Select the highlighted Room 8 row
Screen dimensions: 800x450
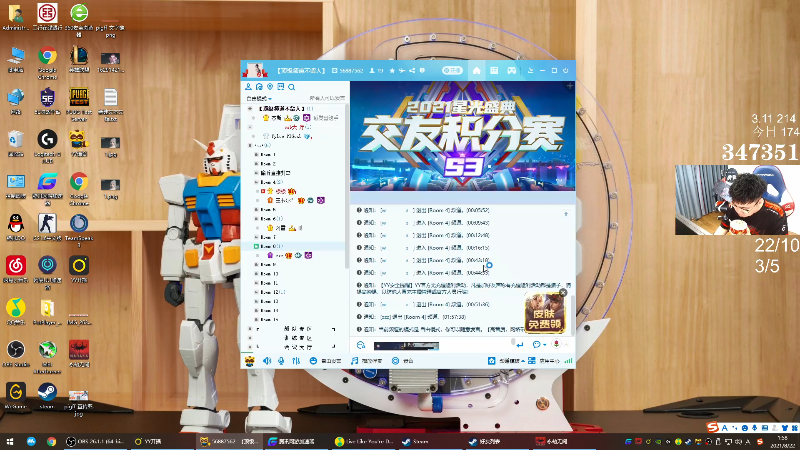(294, 246)
